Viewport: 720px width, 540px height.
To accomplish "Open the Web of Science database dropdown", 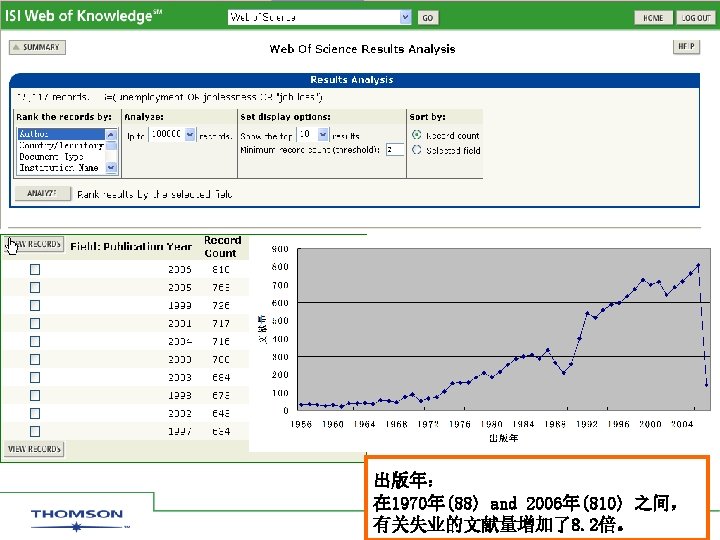I will (405, 17).
